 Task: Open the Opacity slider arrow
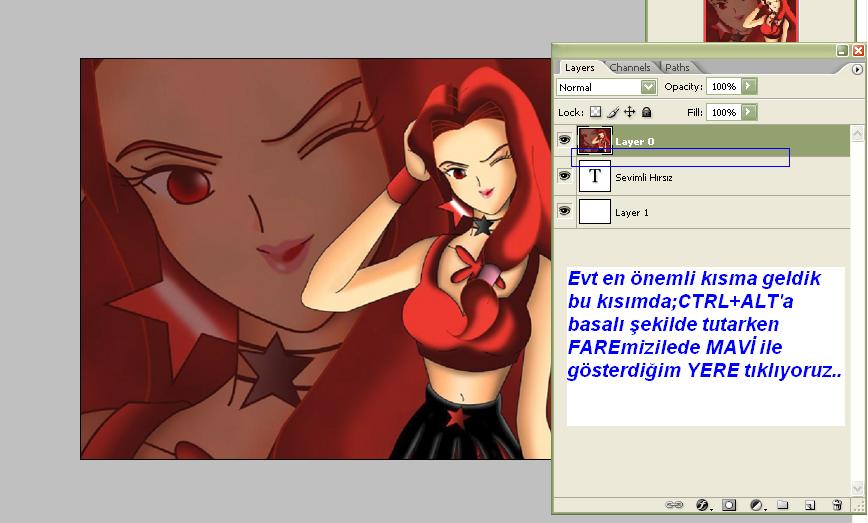[749, 87]
